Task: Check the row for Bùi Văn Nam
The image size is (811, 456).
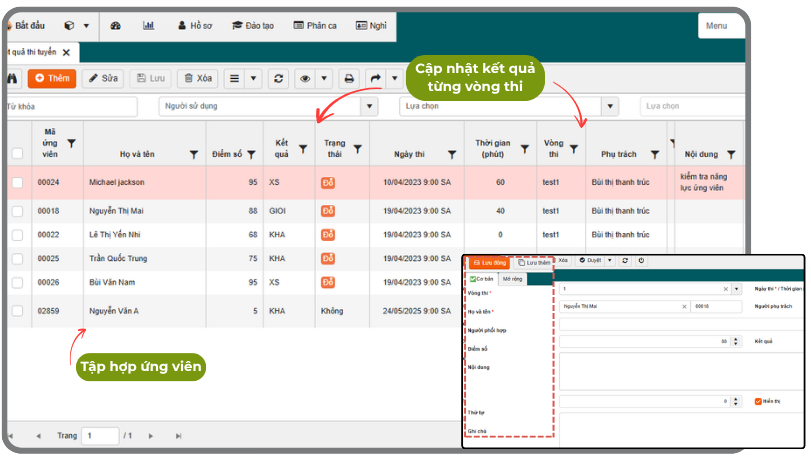Action: [18, 282]
